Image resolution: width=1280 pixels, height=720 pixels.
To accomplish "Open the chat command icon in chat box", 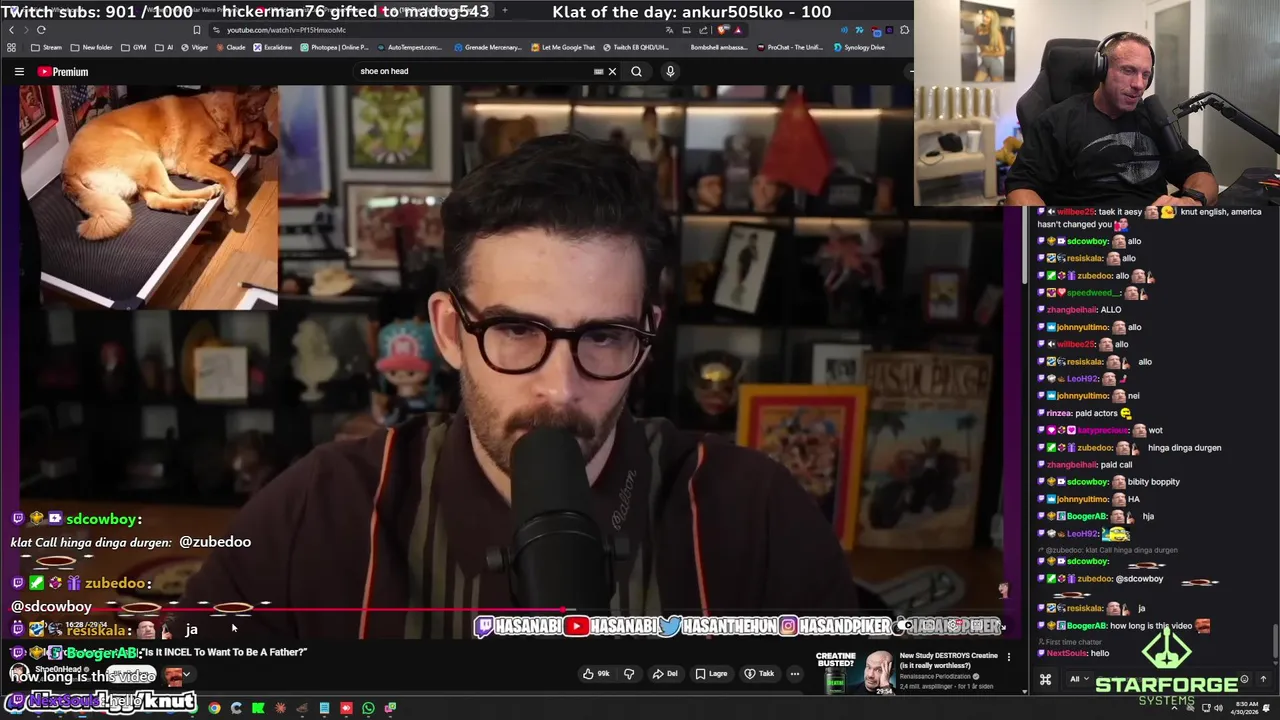I will (x=1045, y=680).
